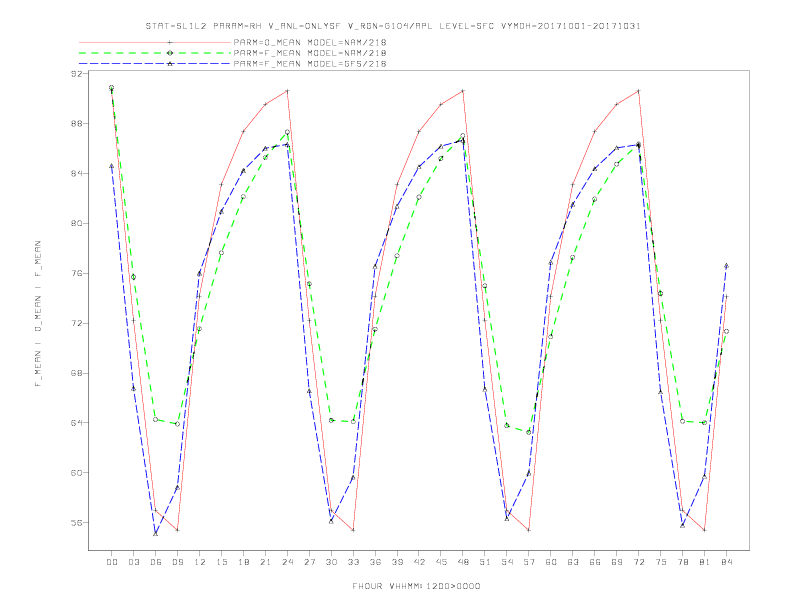
Task: Click forecast hour tick 21 on x-axis
Action: [x=265, y=562]
